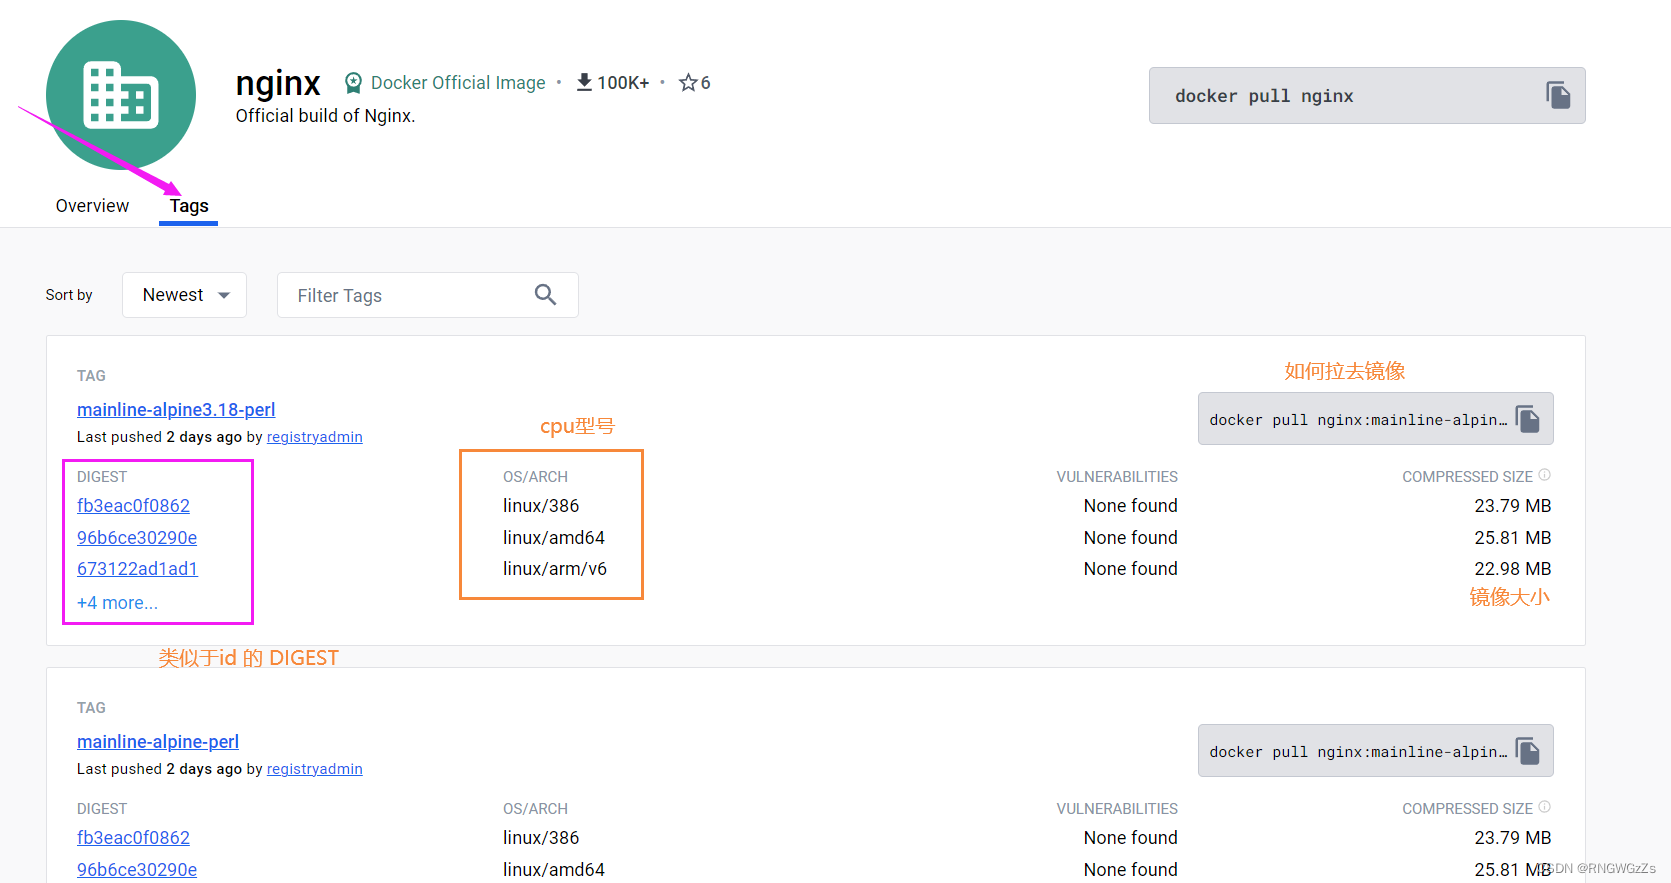Switch to the Tags tab

[x=189, y=205]
